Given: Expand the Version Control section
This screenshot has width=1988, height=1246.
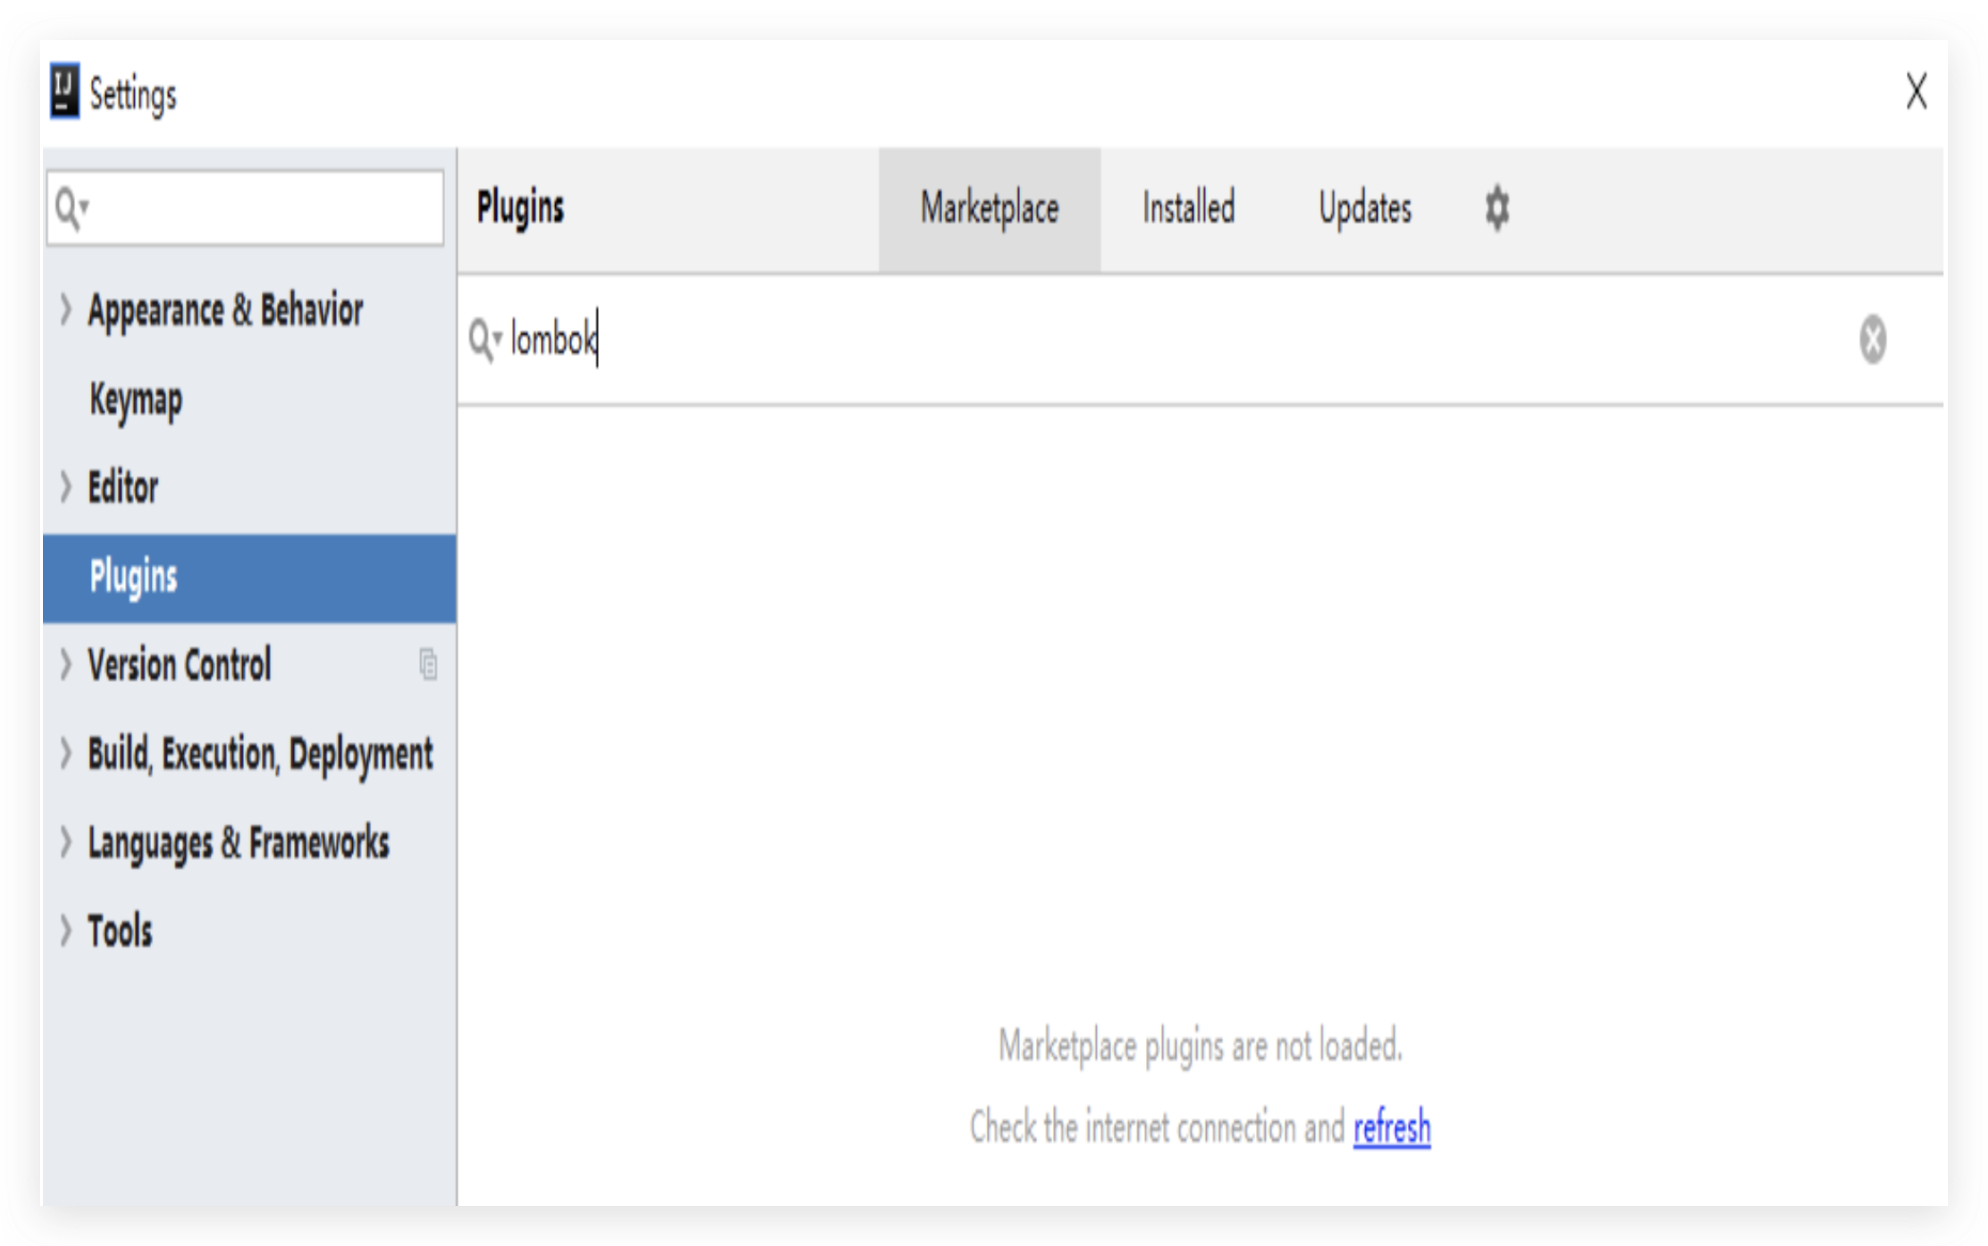Looking at the screenshot, I should click(65, 664).
